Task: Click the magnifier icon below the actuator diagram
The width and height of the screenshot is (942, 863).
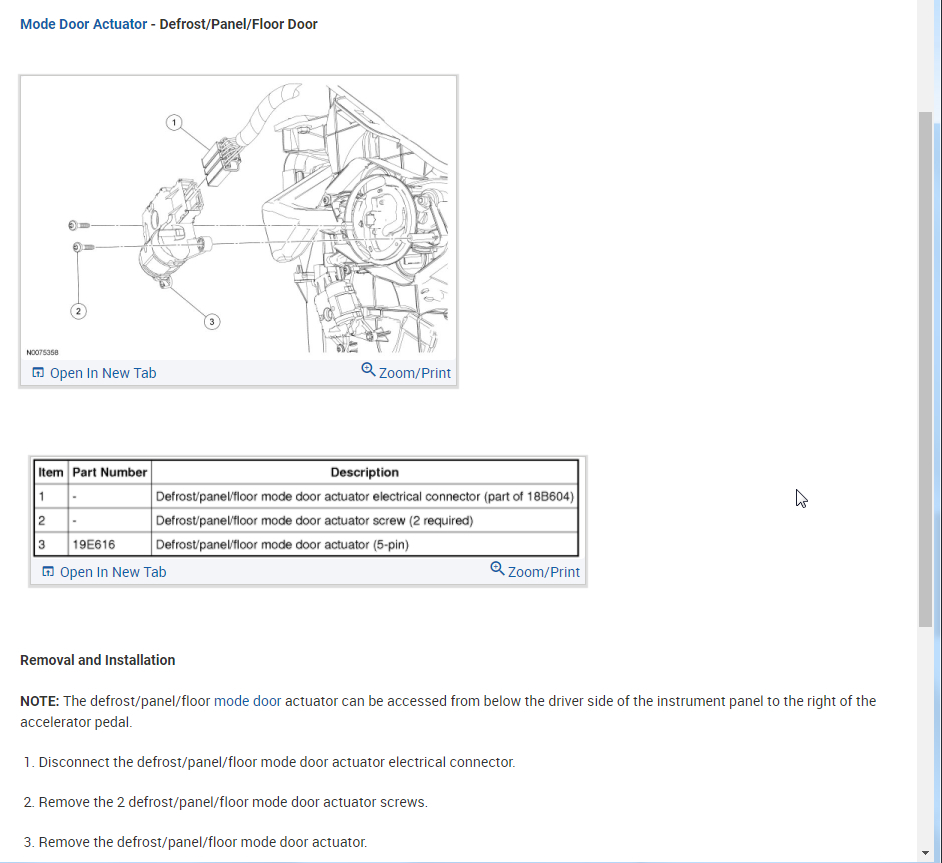Action: pyautogui.click(x=368, y=369)
